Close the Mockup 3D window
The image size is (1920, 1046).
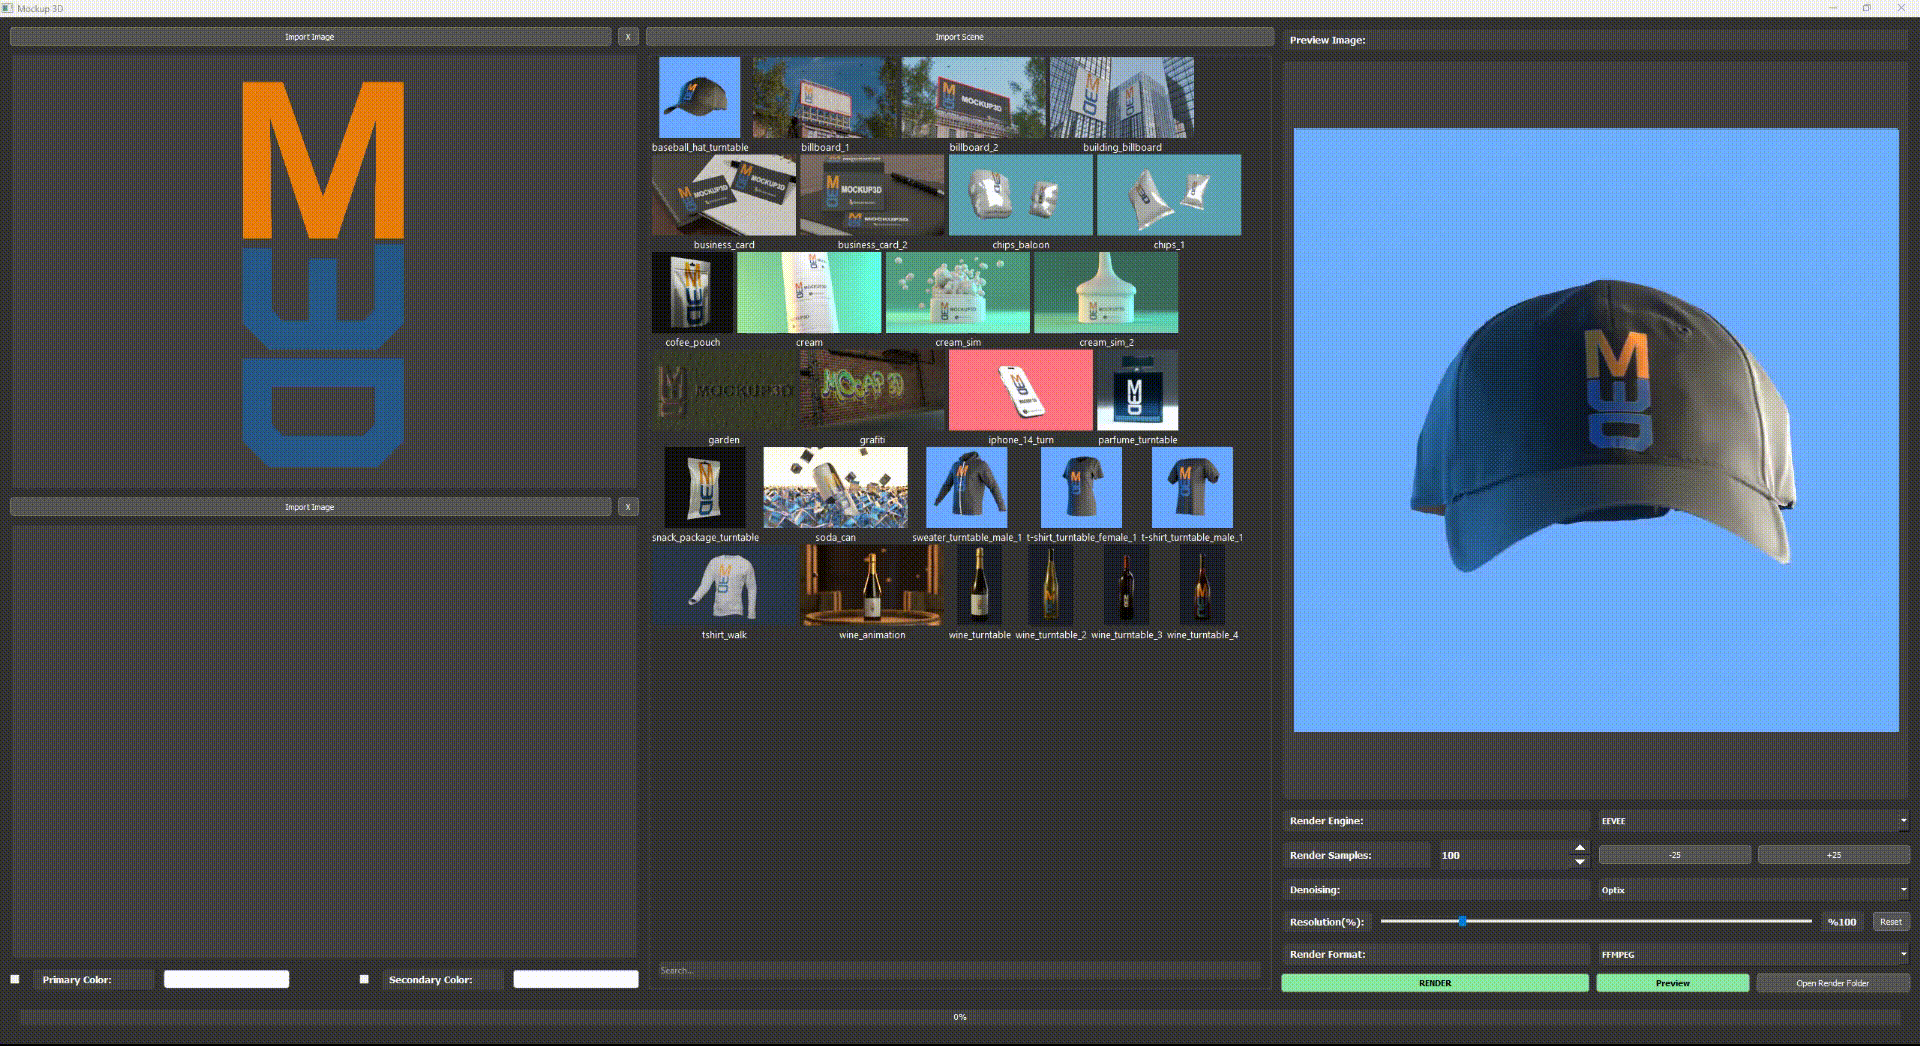pyautogui.click(x=1901, y=8)
